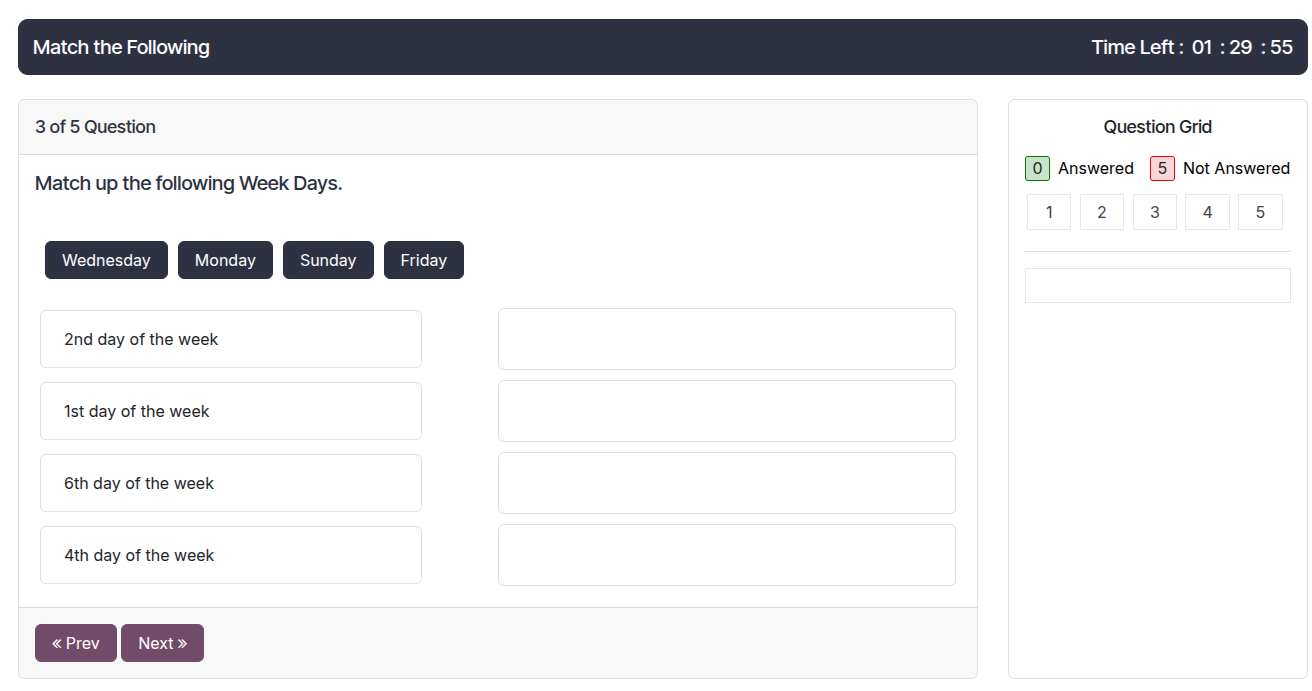The width and height of the screenshot is (1312, 691).
Task: Click the '2nd day of the week' label
Action: pyautogui.click(x=141, y=339)
